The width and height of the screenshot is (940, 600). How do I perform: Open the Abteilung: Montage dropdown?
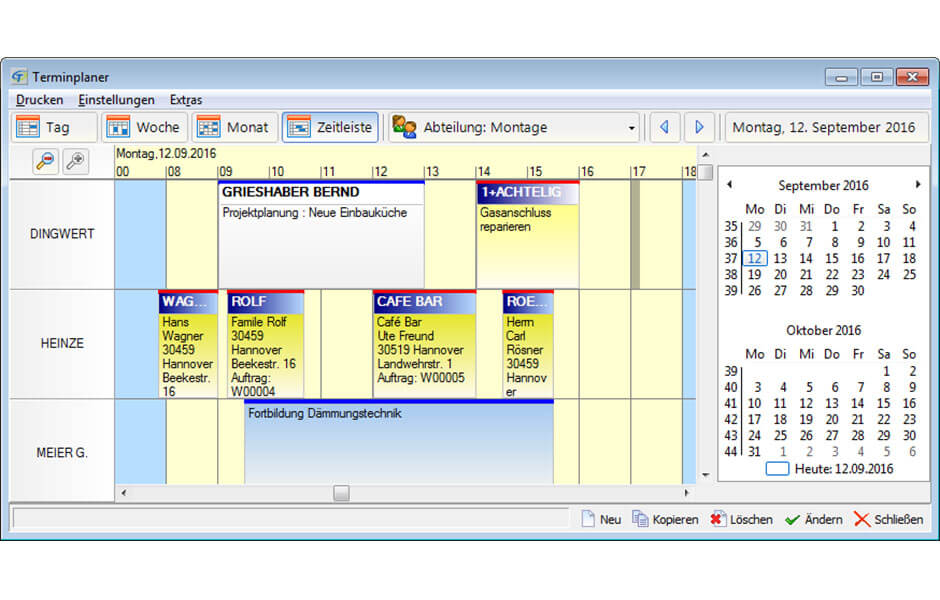pos(515,127)
